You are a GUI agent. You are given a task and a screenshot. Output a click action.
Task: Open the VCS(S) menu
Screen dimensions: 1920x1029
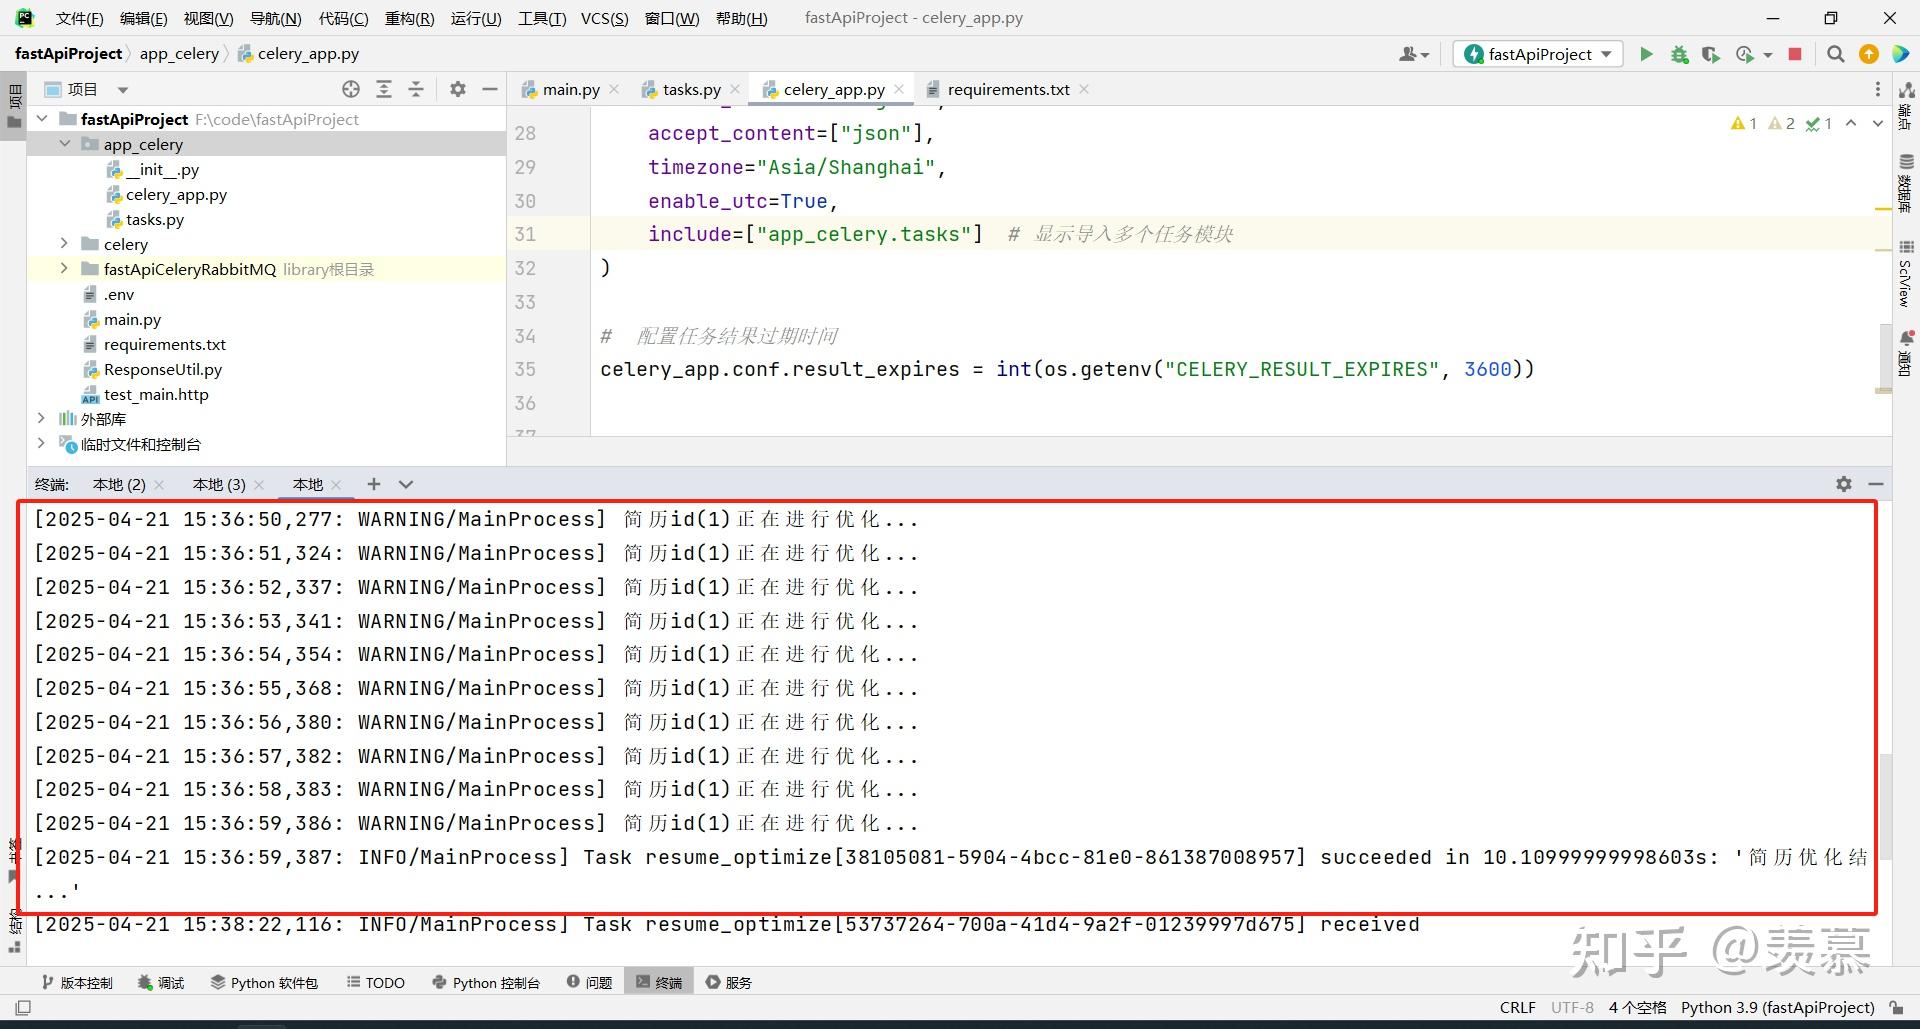603,17
